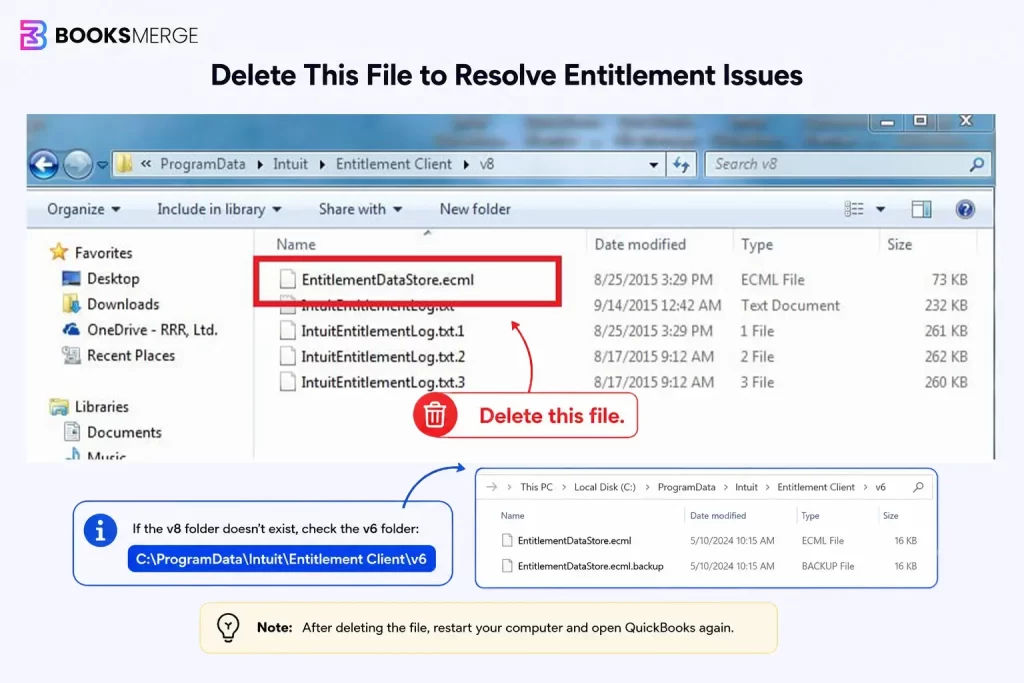Click This PC in v6 address path

click(x=536, y=487)
